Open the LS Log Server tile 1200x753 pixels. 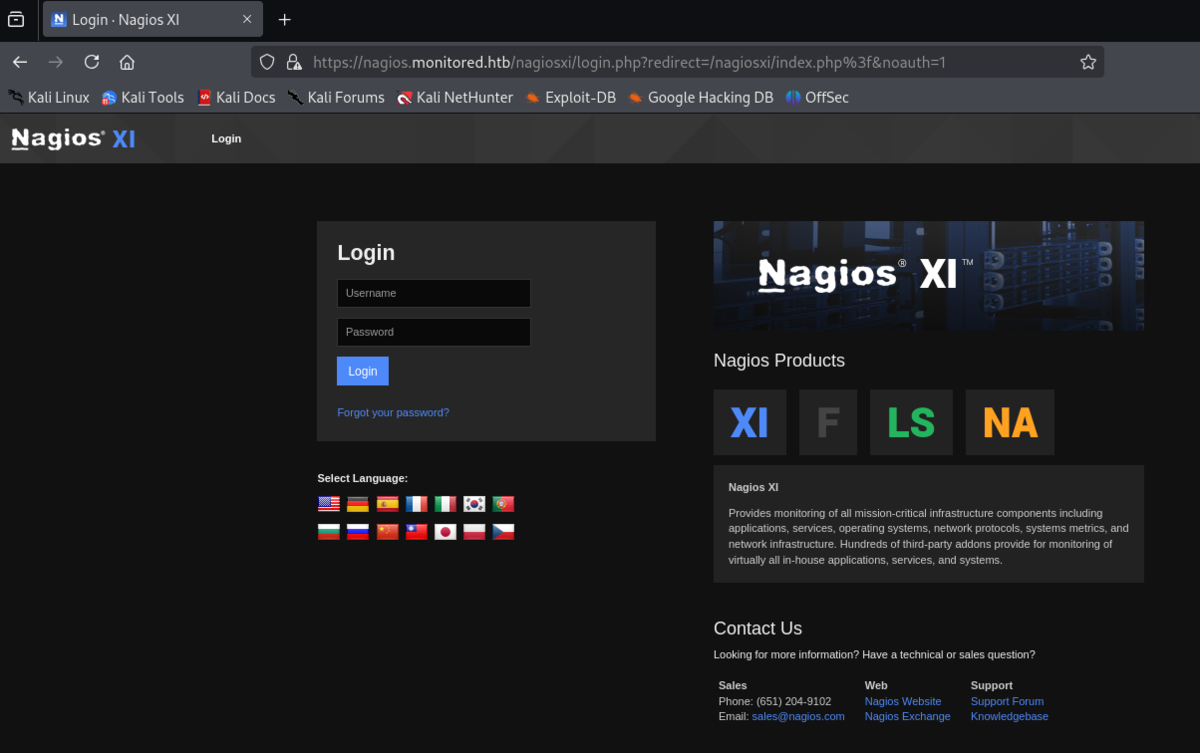click(911, 422)
